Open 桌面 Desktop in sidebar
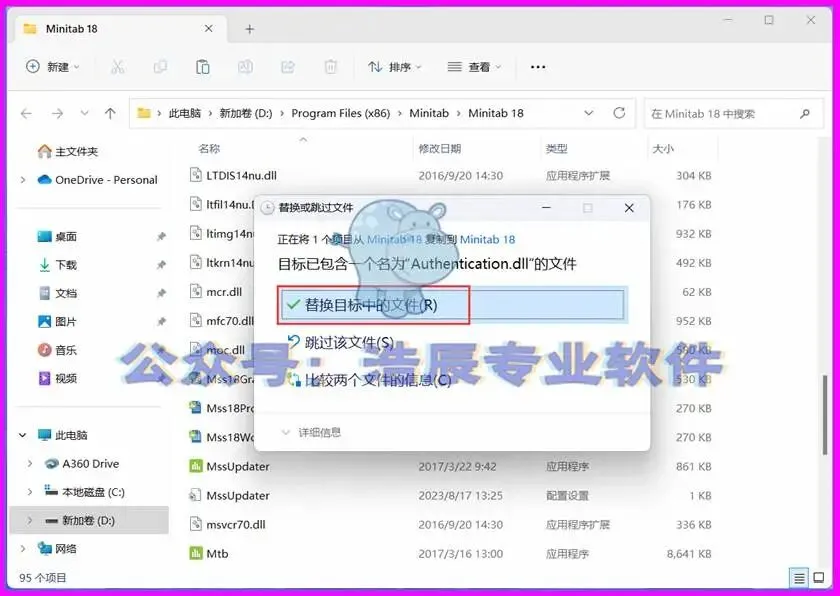The image size is (840, 596). (57, 236)
